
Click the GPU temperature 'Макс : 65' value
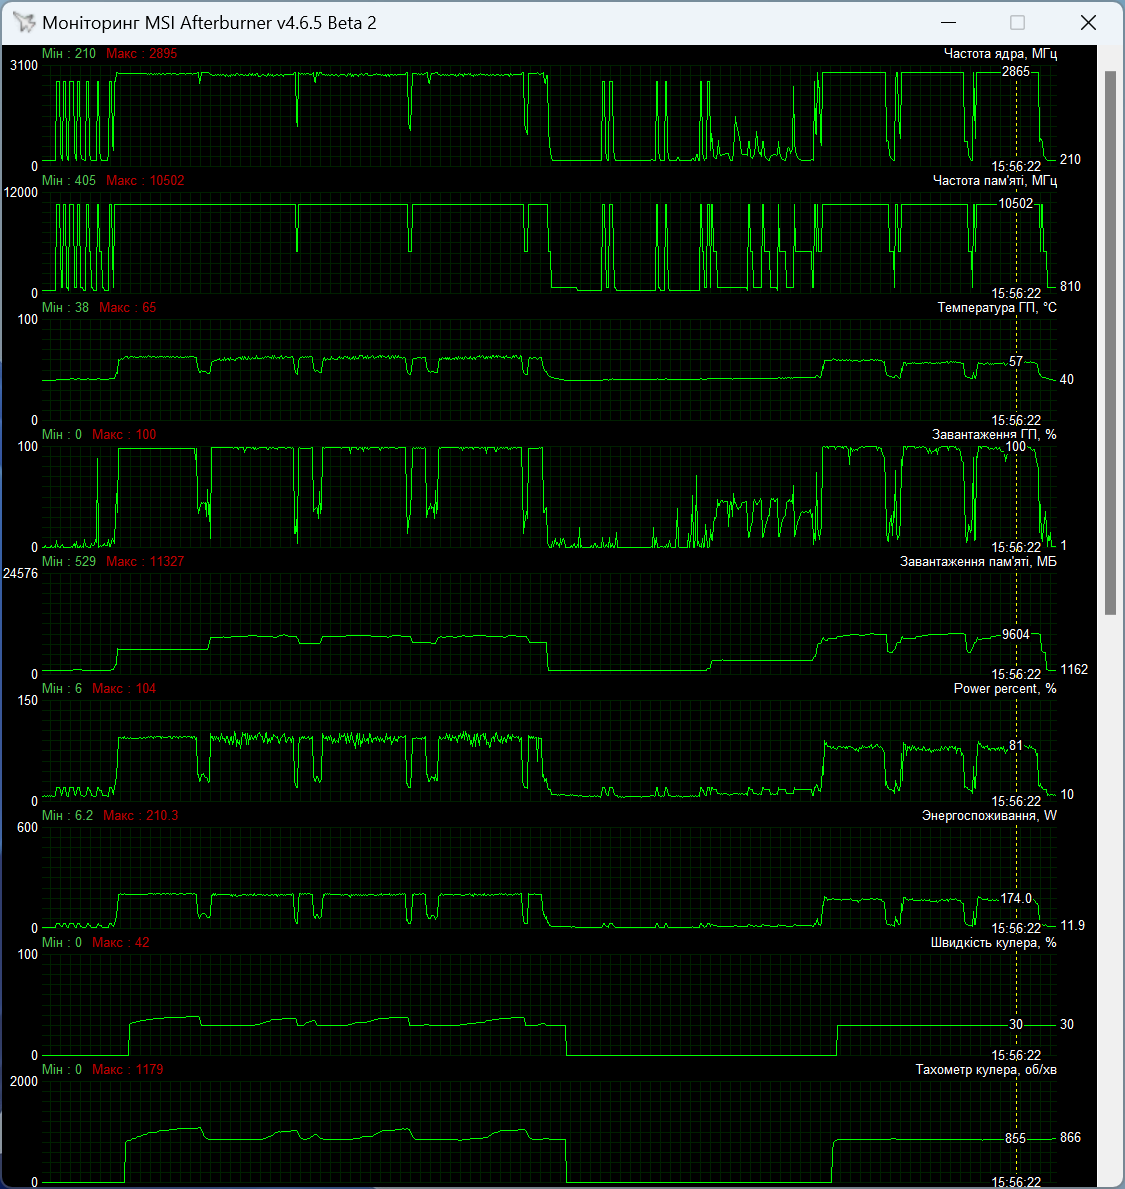[127, 308]
